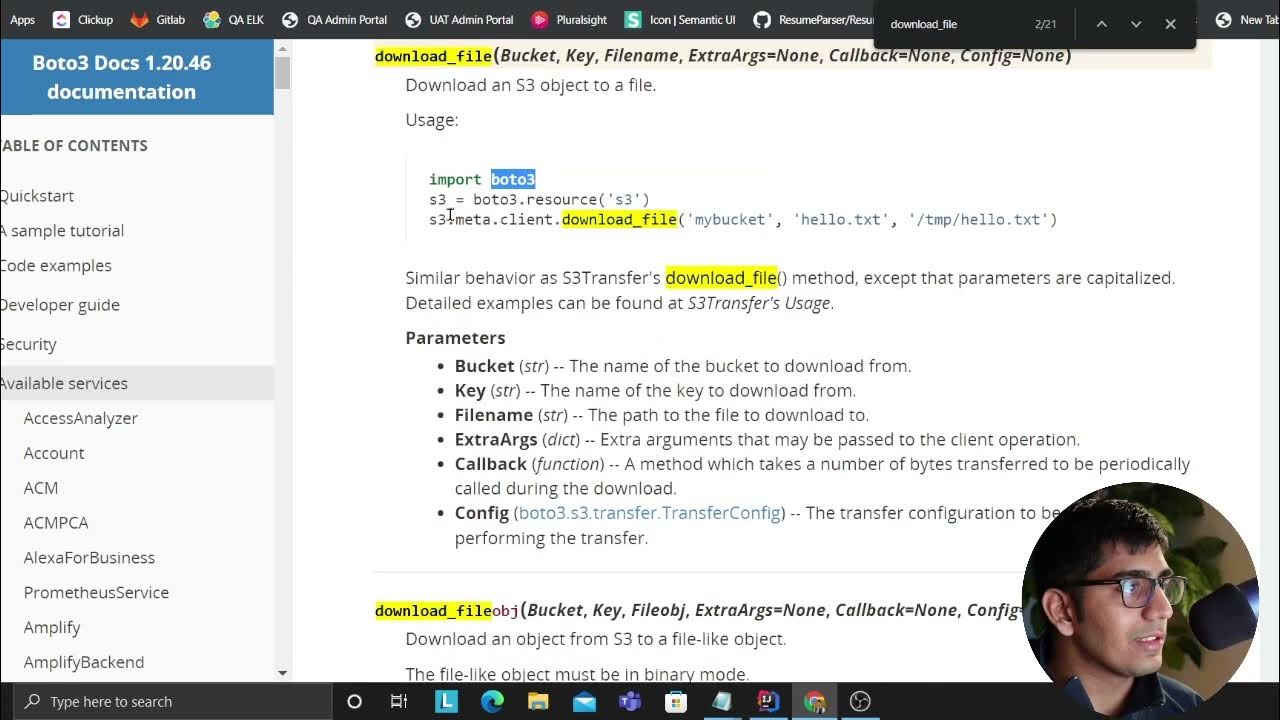
Task: Click the Parameters heading
Action: 455,338
